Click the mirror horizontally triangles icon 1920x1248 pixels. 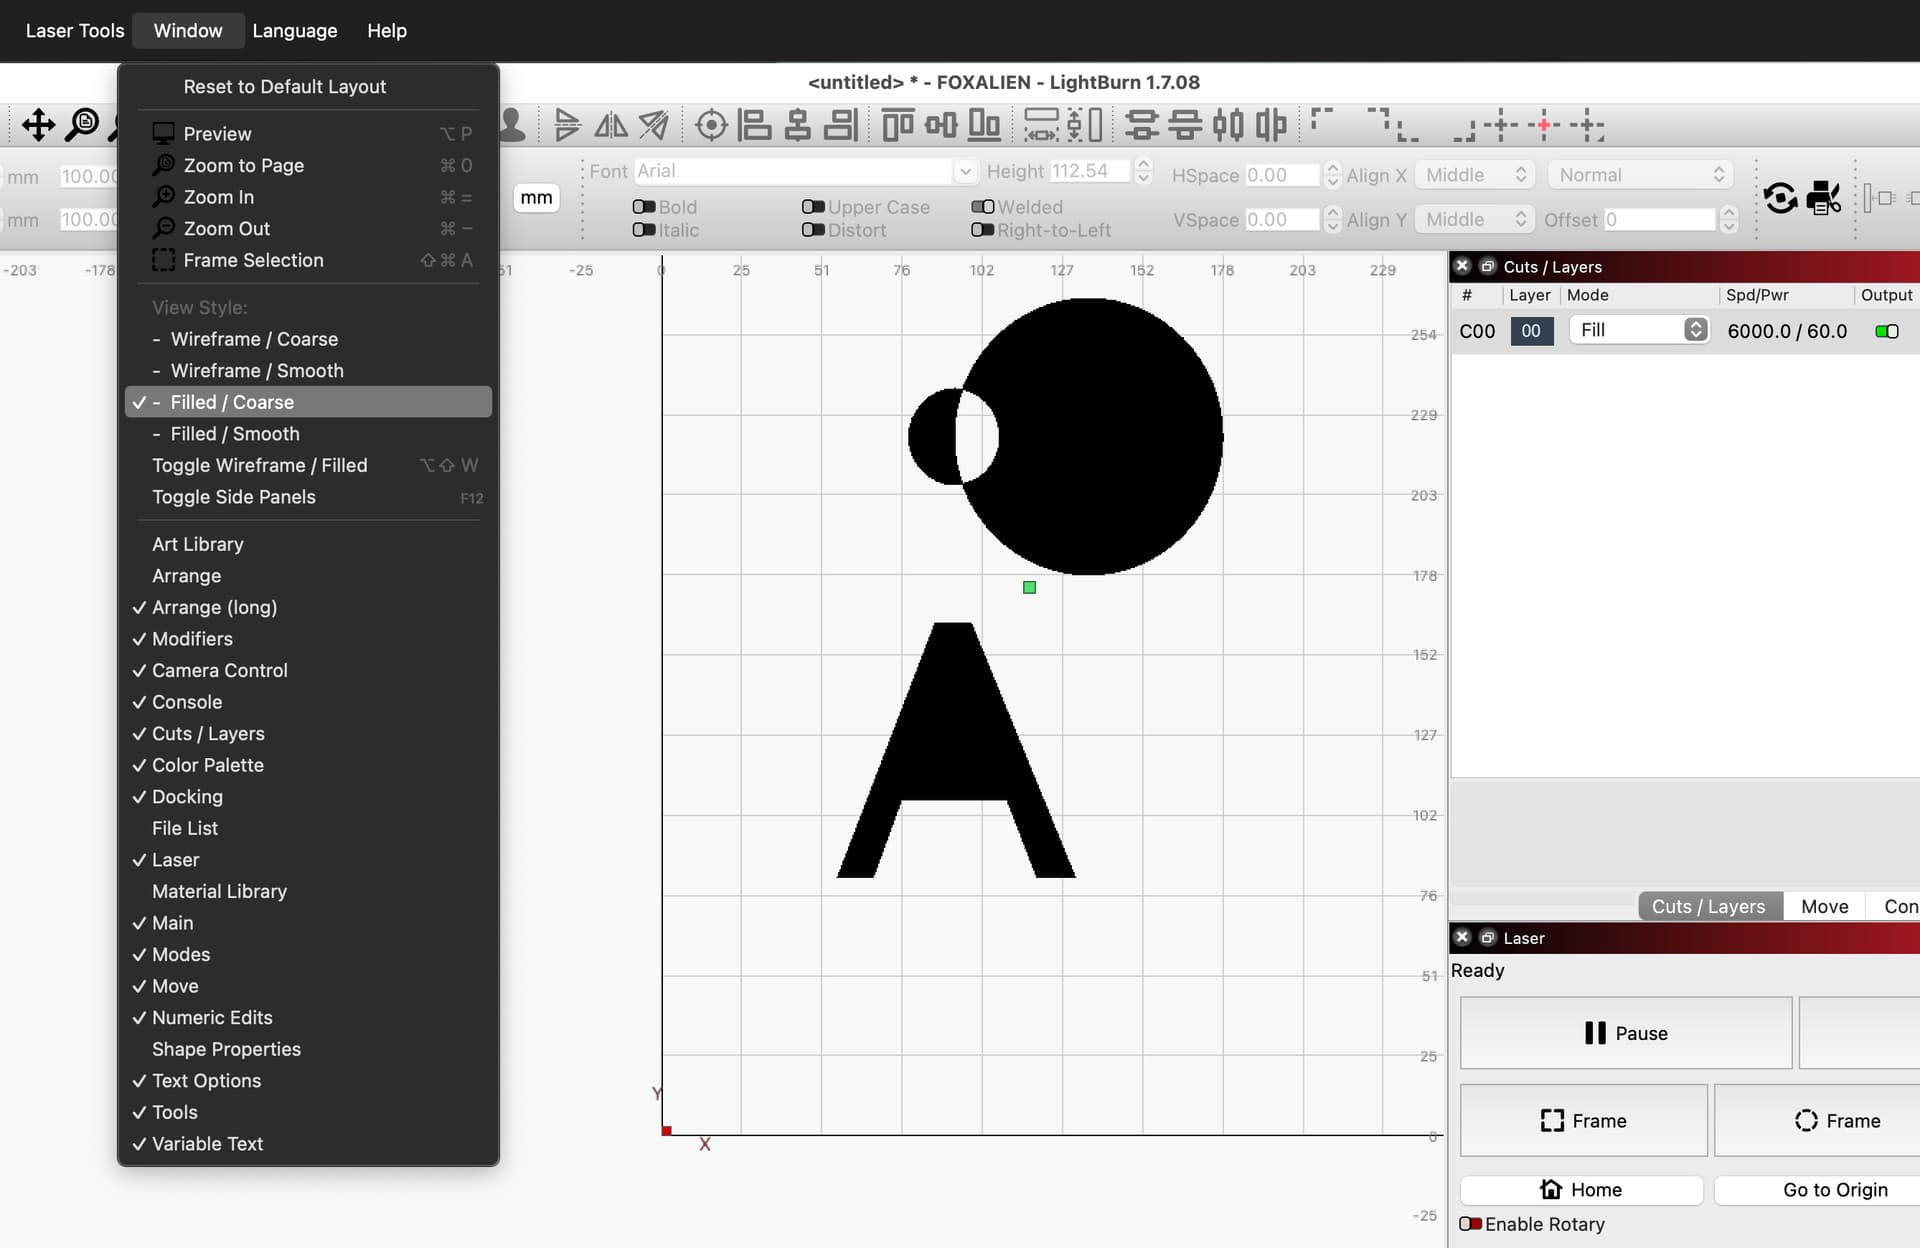click(611, 125)
